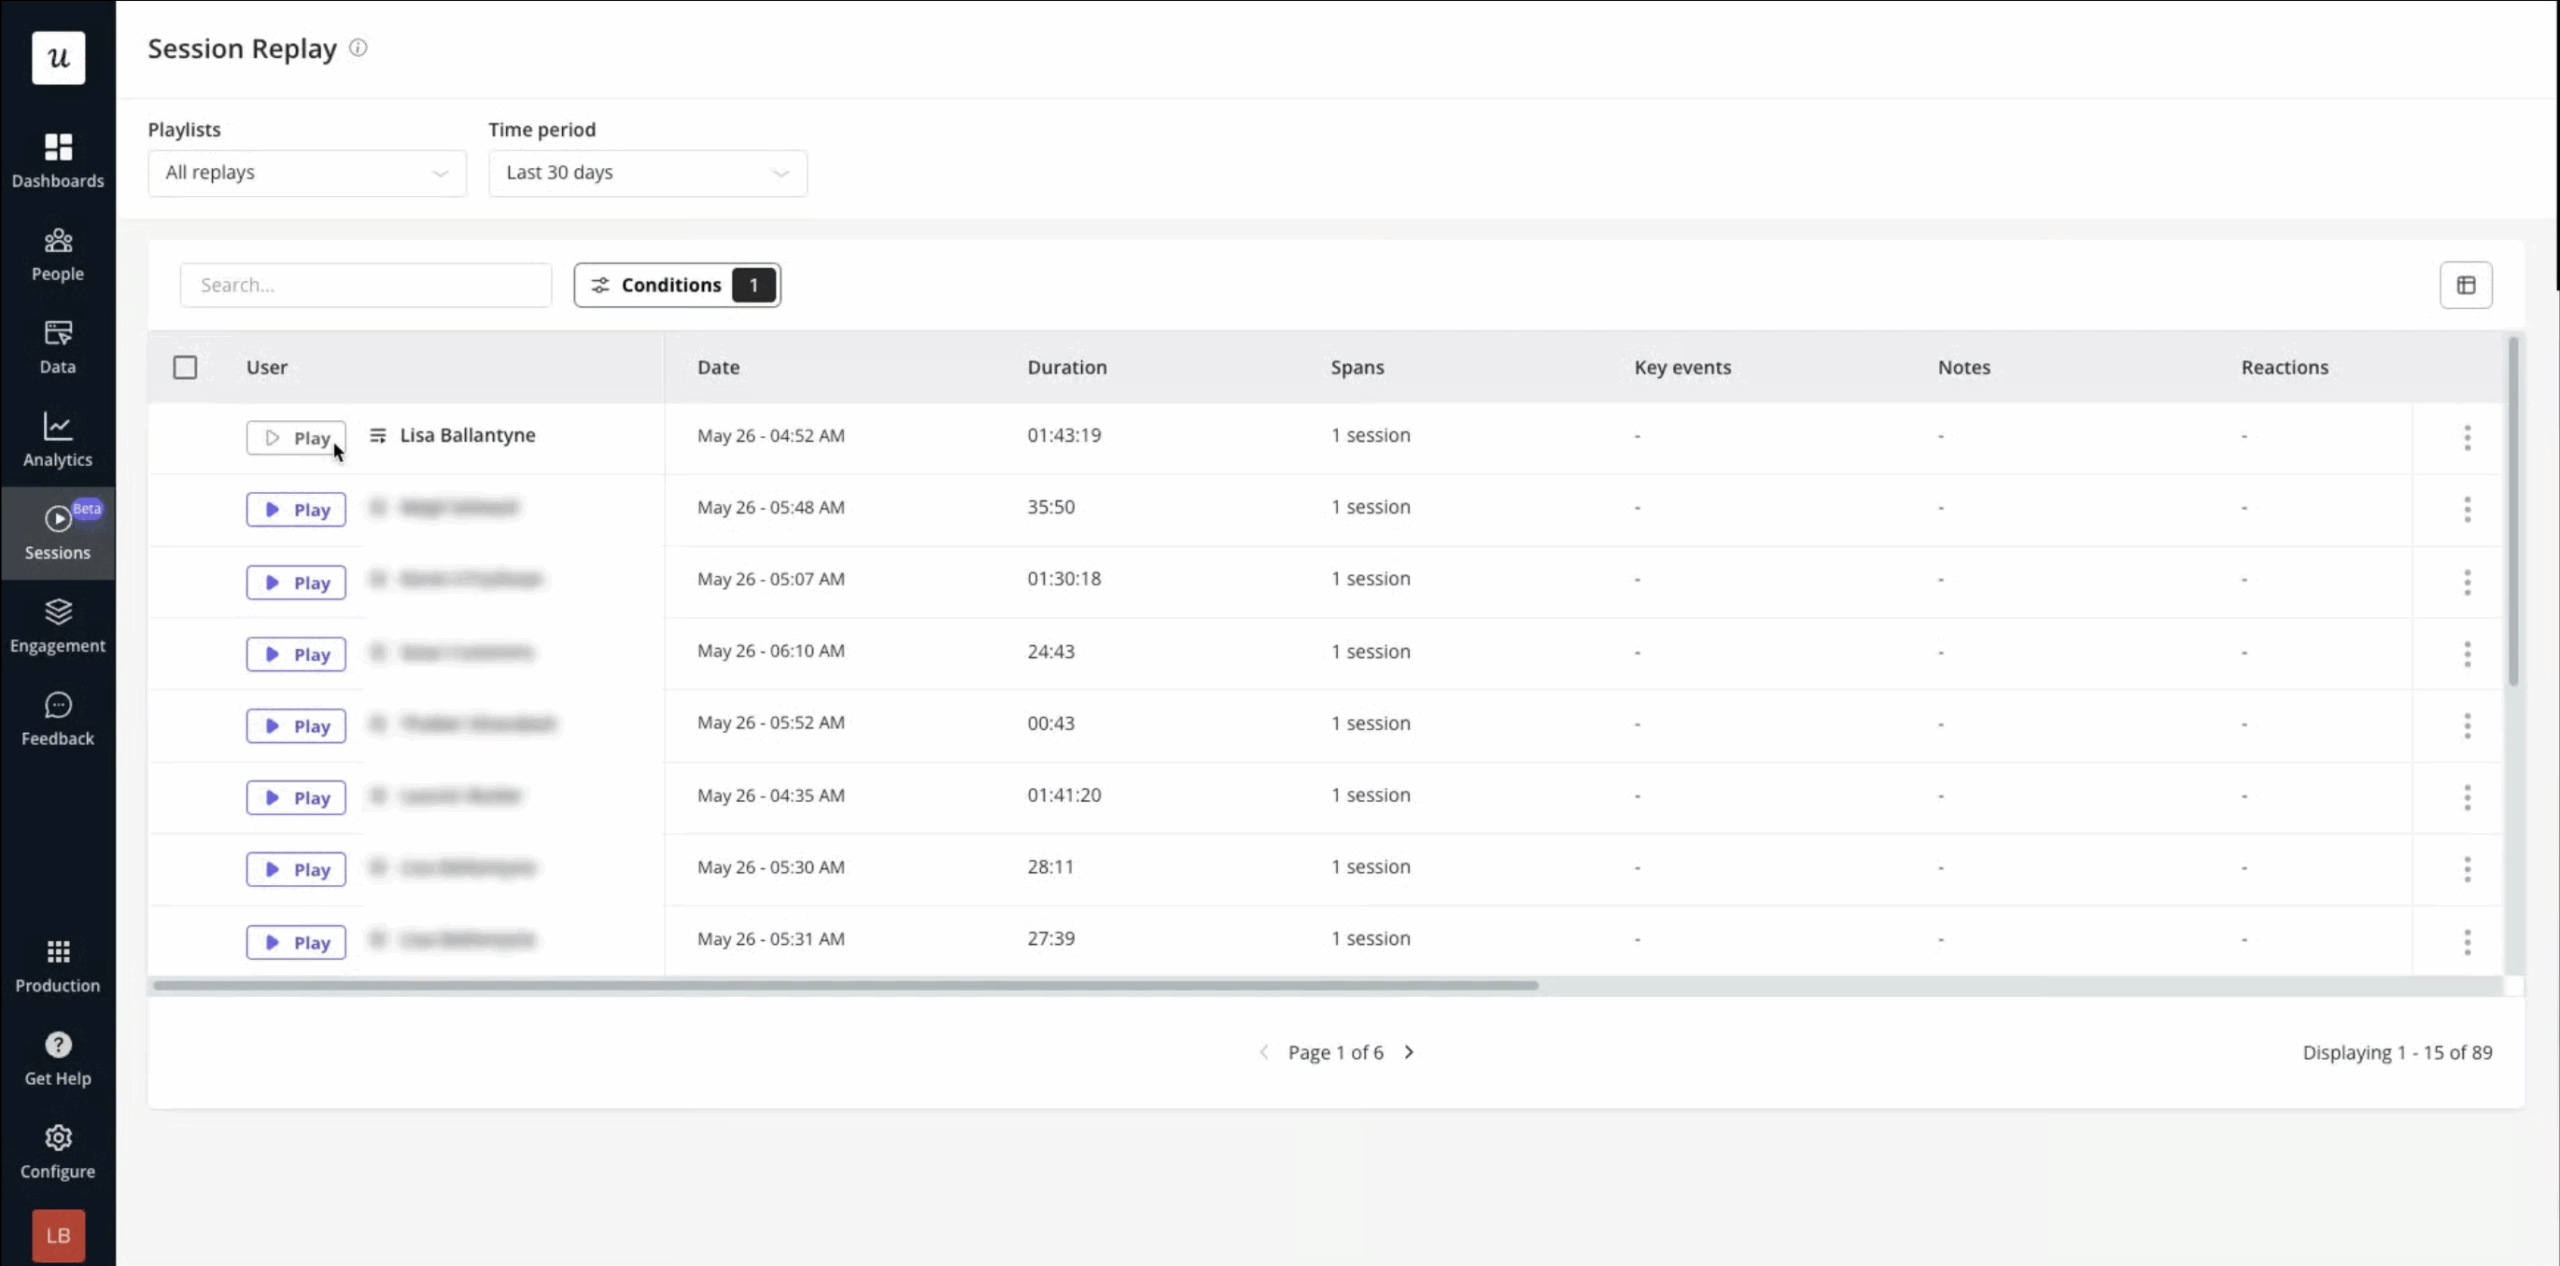Click the Spans column header
Screen dimensions: 2560x1266
point(1357,367)
